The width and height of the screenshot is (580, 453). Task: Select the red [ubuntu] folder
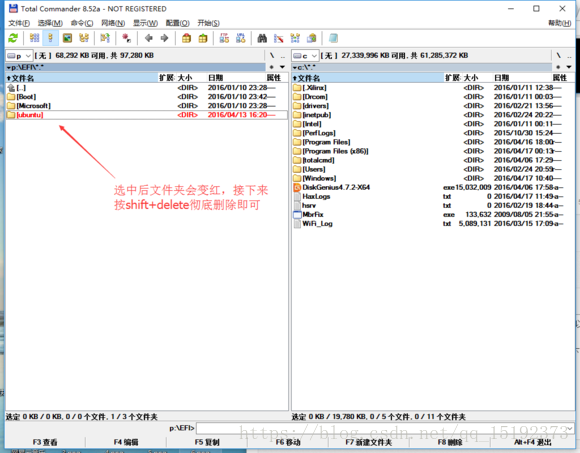click(146, 115)
